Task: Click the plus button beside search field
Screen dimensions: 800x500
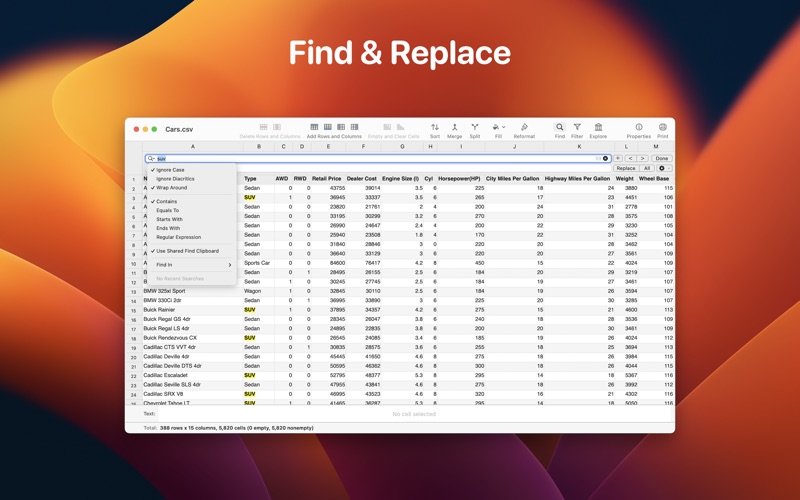Action: [x=618, y=158]
